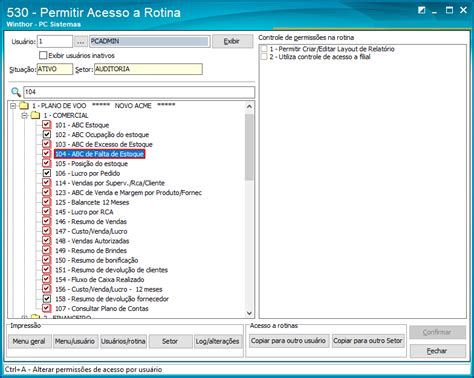
Task: Click the Menu/usuário print button
Action: (x=75, y=341)
